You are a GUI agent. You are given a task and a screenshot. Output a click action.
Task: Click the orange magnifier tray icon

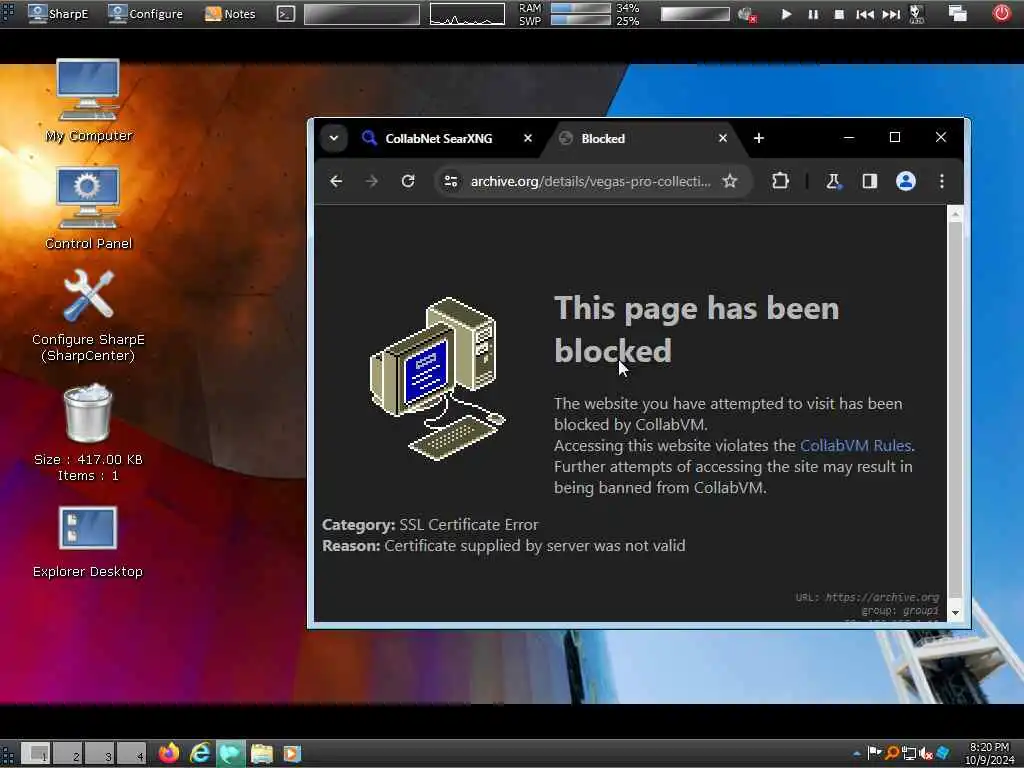(891, 753)
